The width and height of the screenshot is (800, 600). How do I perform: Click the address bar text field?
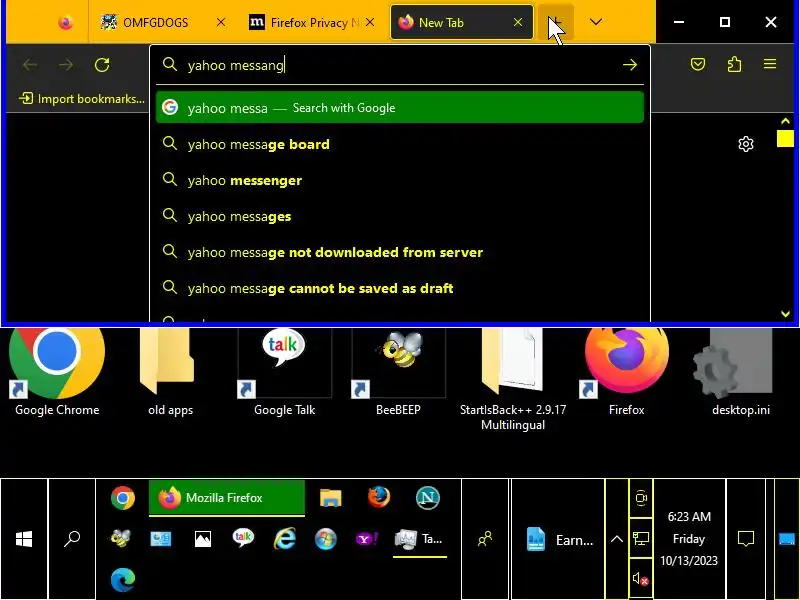tap(398, 65)
